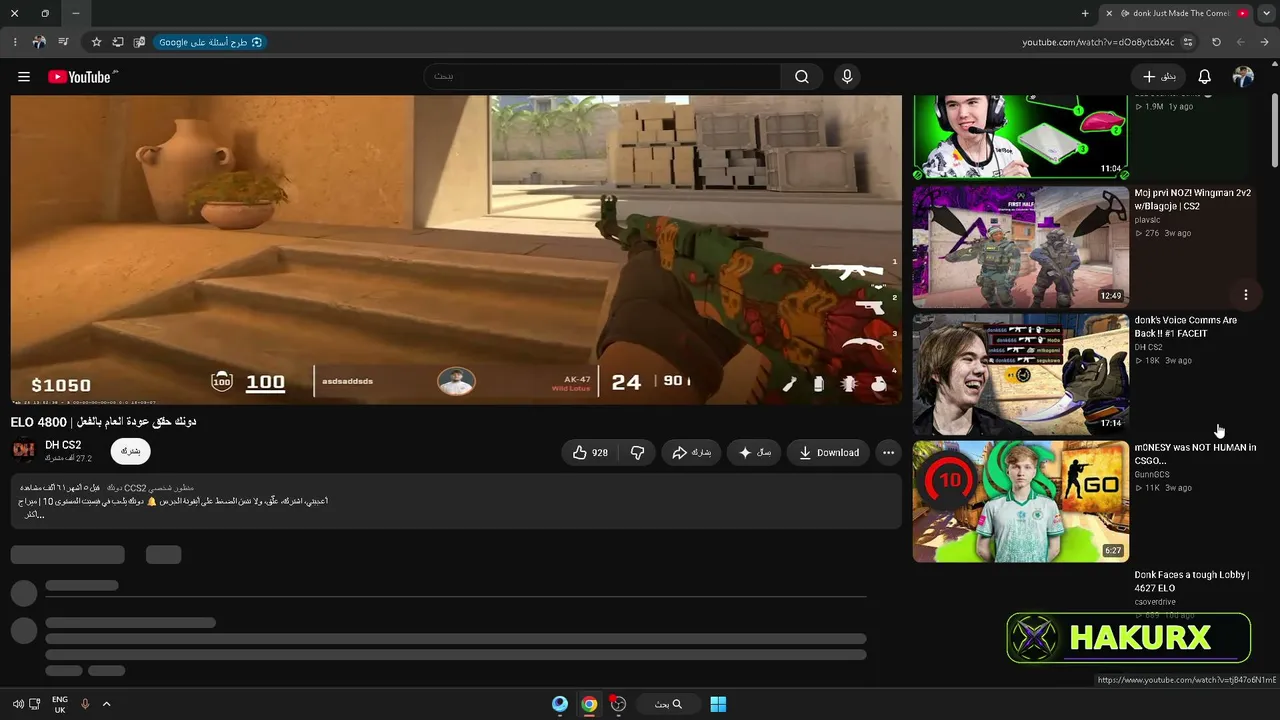Open the Chrome profile avatar
The width and height of the screenshot is (1280, 720).
[39, 42]
